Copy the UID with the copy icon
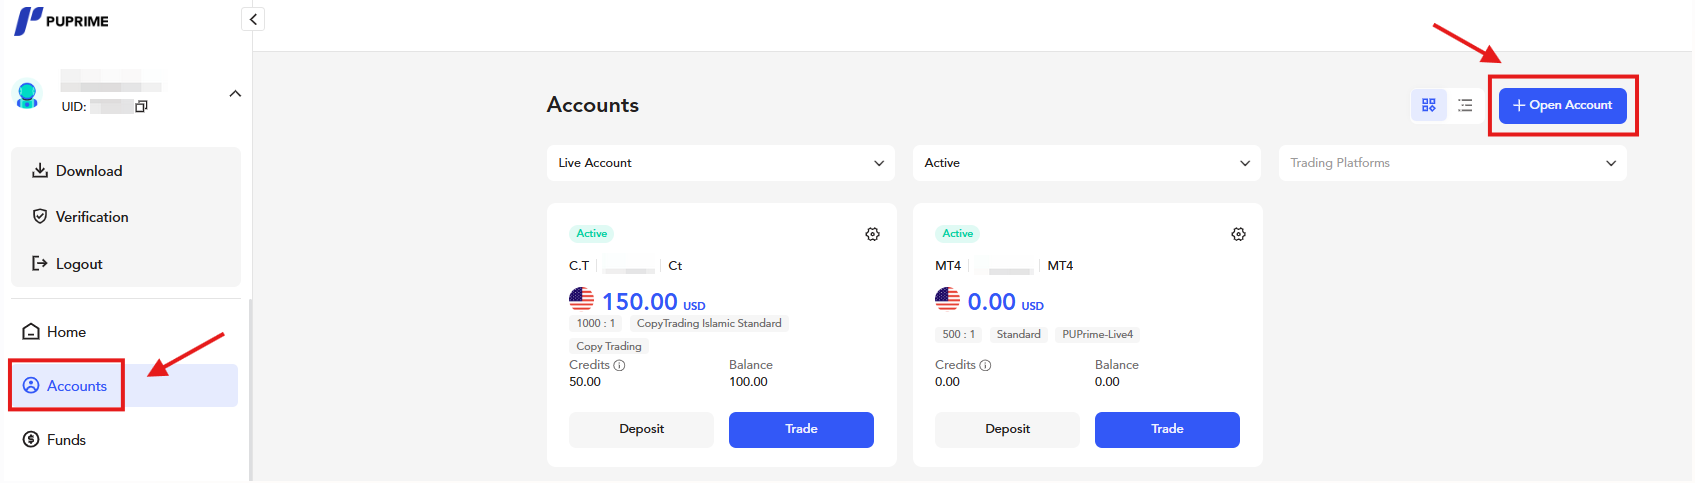The width and height of the screenshot is (1695, 483). coord(141,106)
